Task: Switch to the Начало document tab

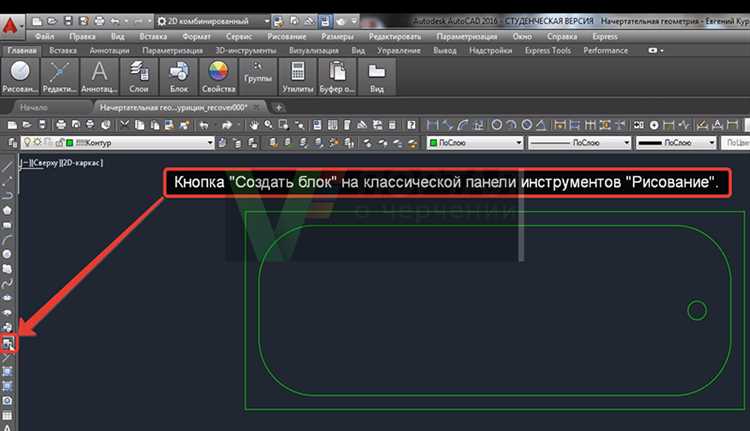Action: (x=33, y=107)
